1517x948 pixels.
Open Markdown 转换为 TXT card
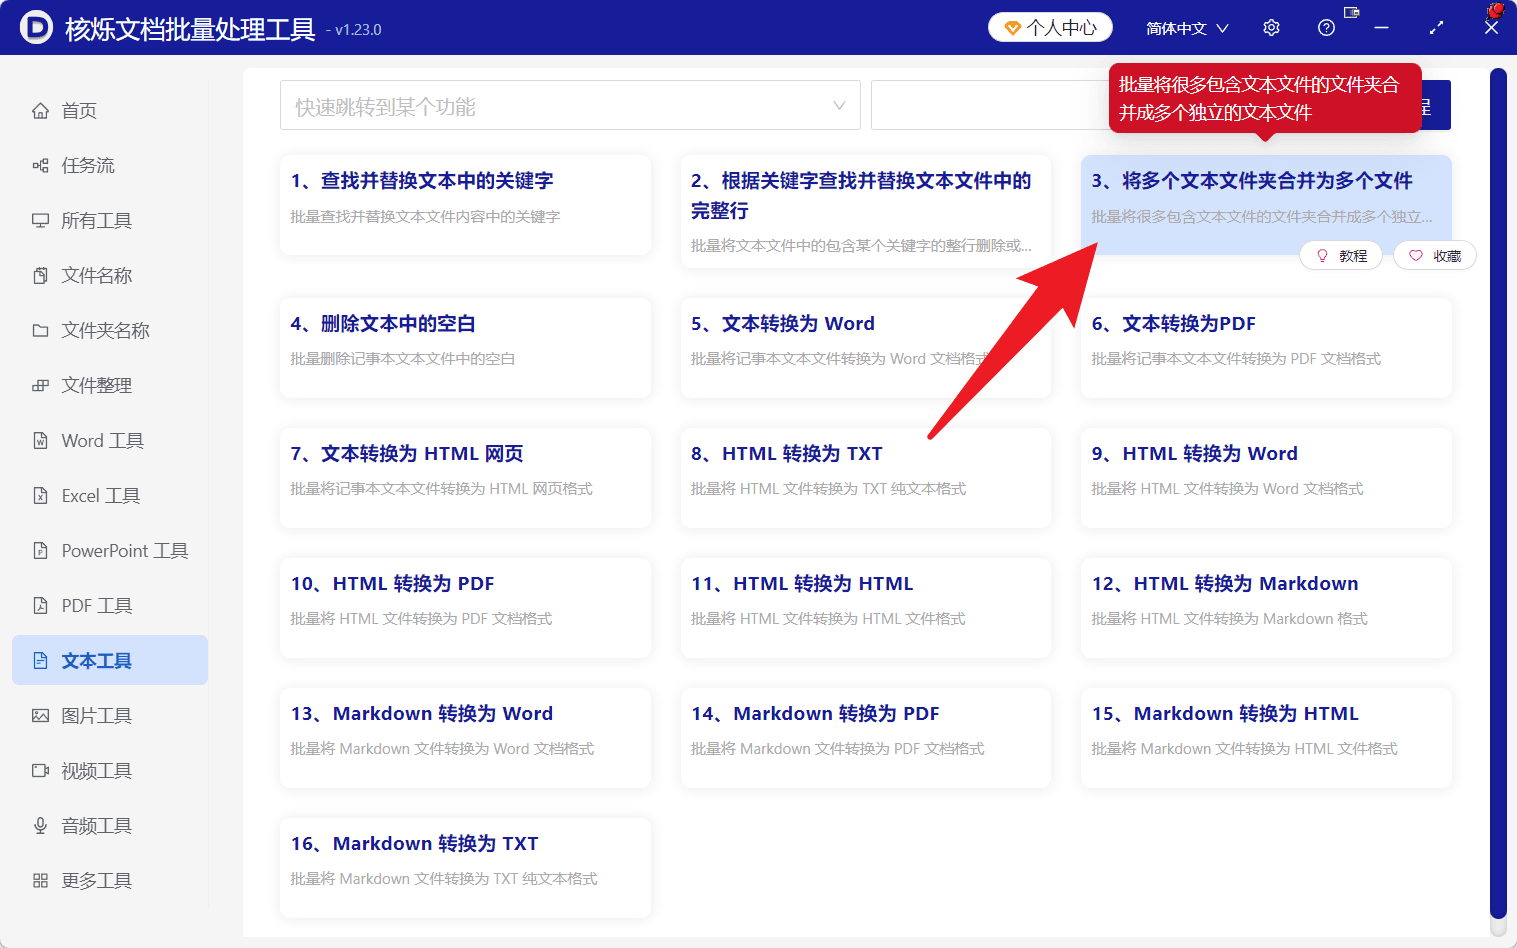pyautogui.click(x=465, y=868)
